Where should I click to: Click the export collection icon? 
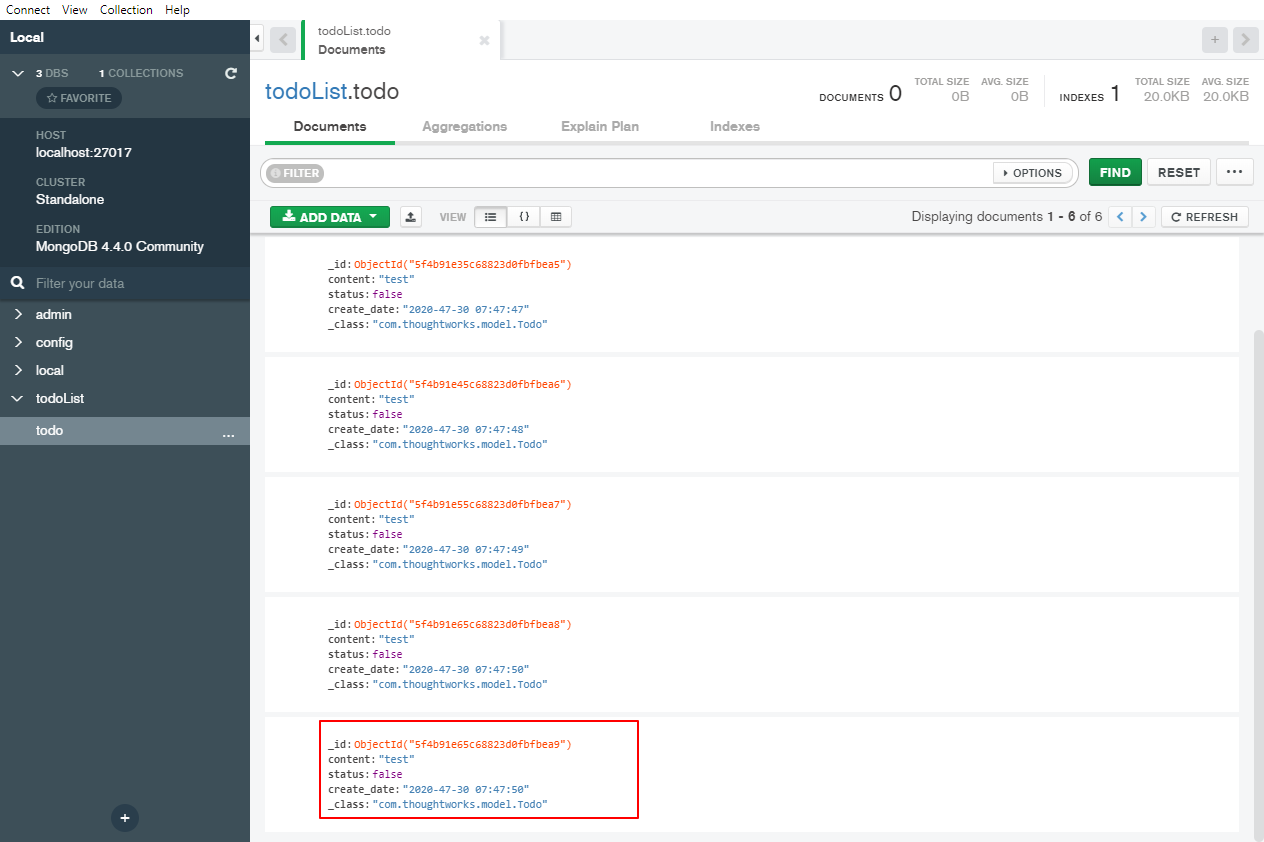coord(410,216)
